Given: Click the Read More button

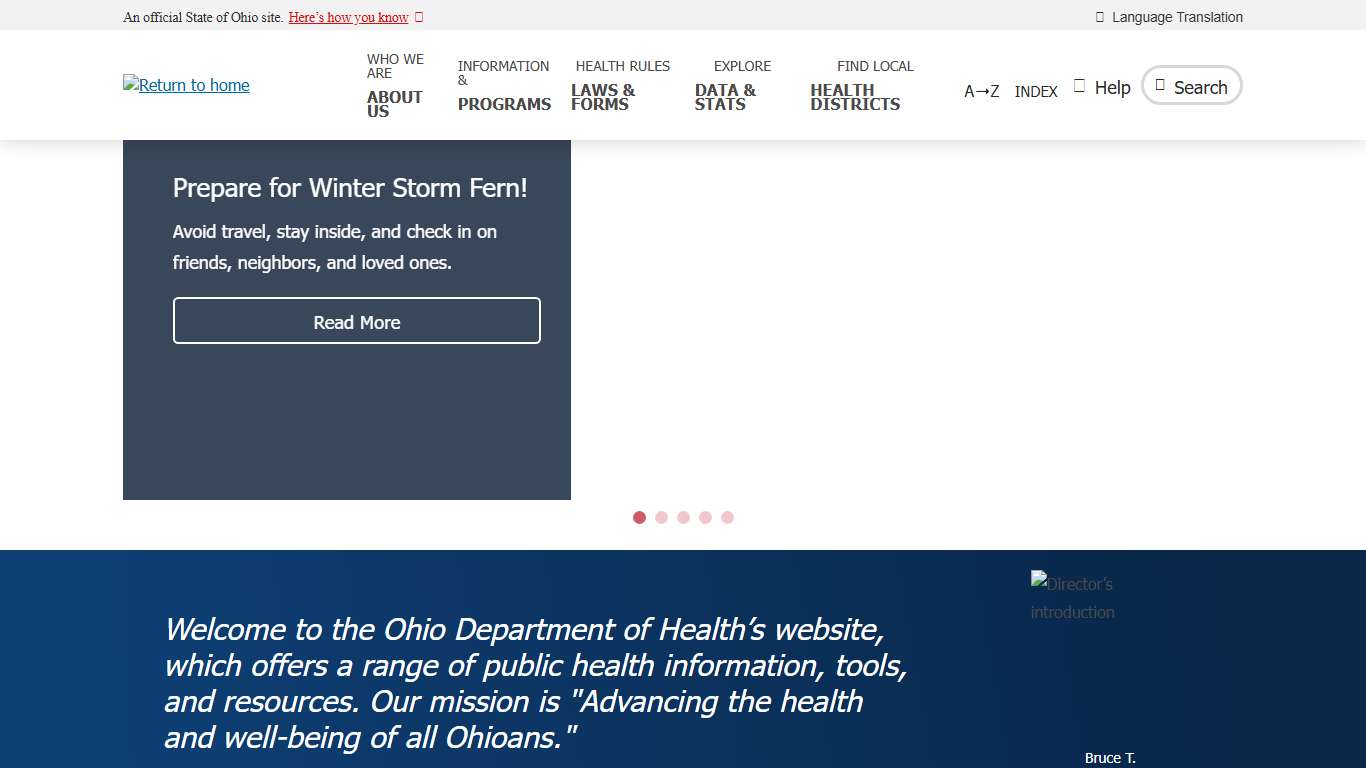Looking at the screenshot, I should coord(356,321).
